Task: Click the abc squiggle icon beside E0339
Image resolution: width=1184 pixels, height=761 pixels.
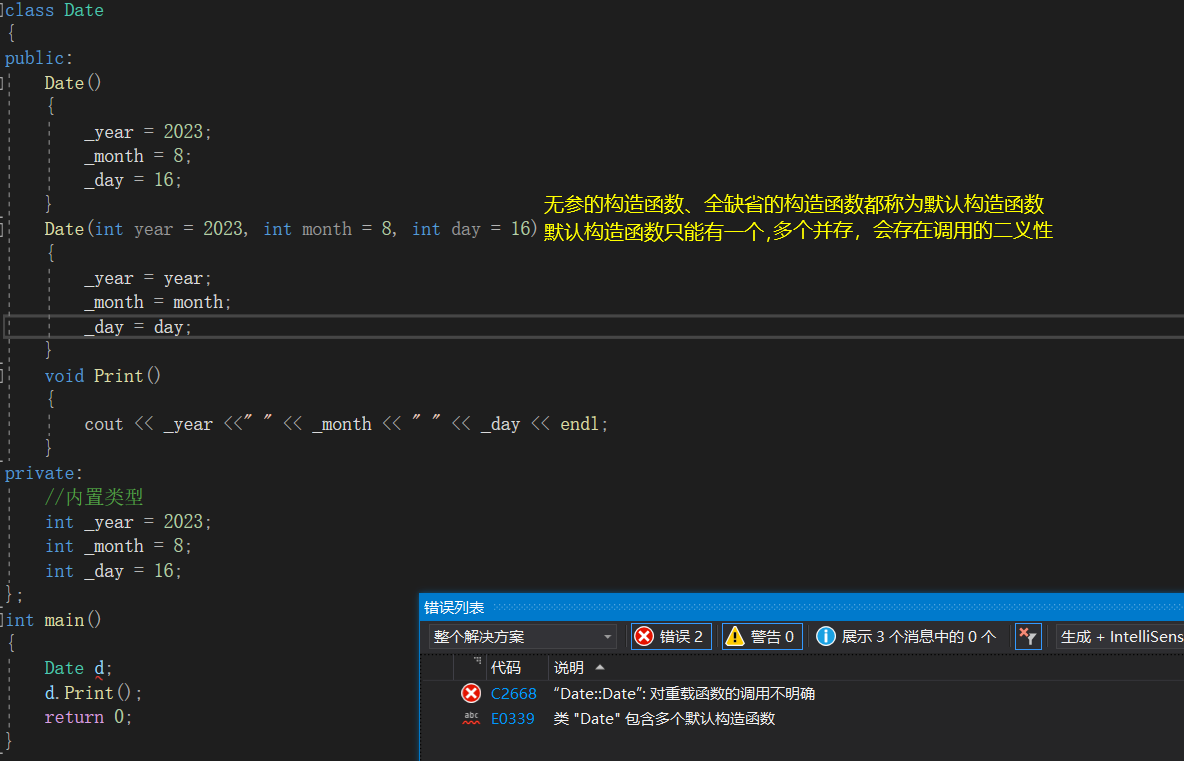Action: coord(470,719)
